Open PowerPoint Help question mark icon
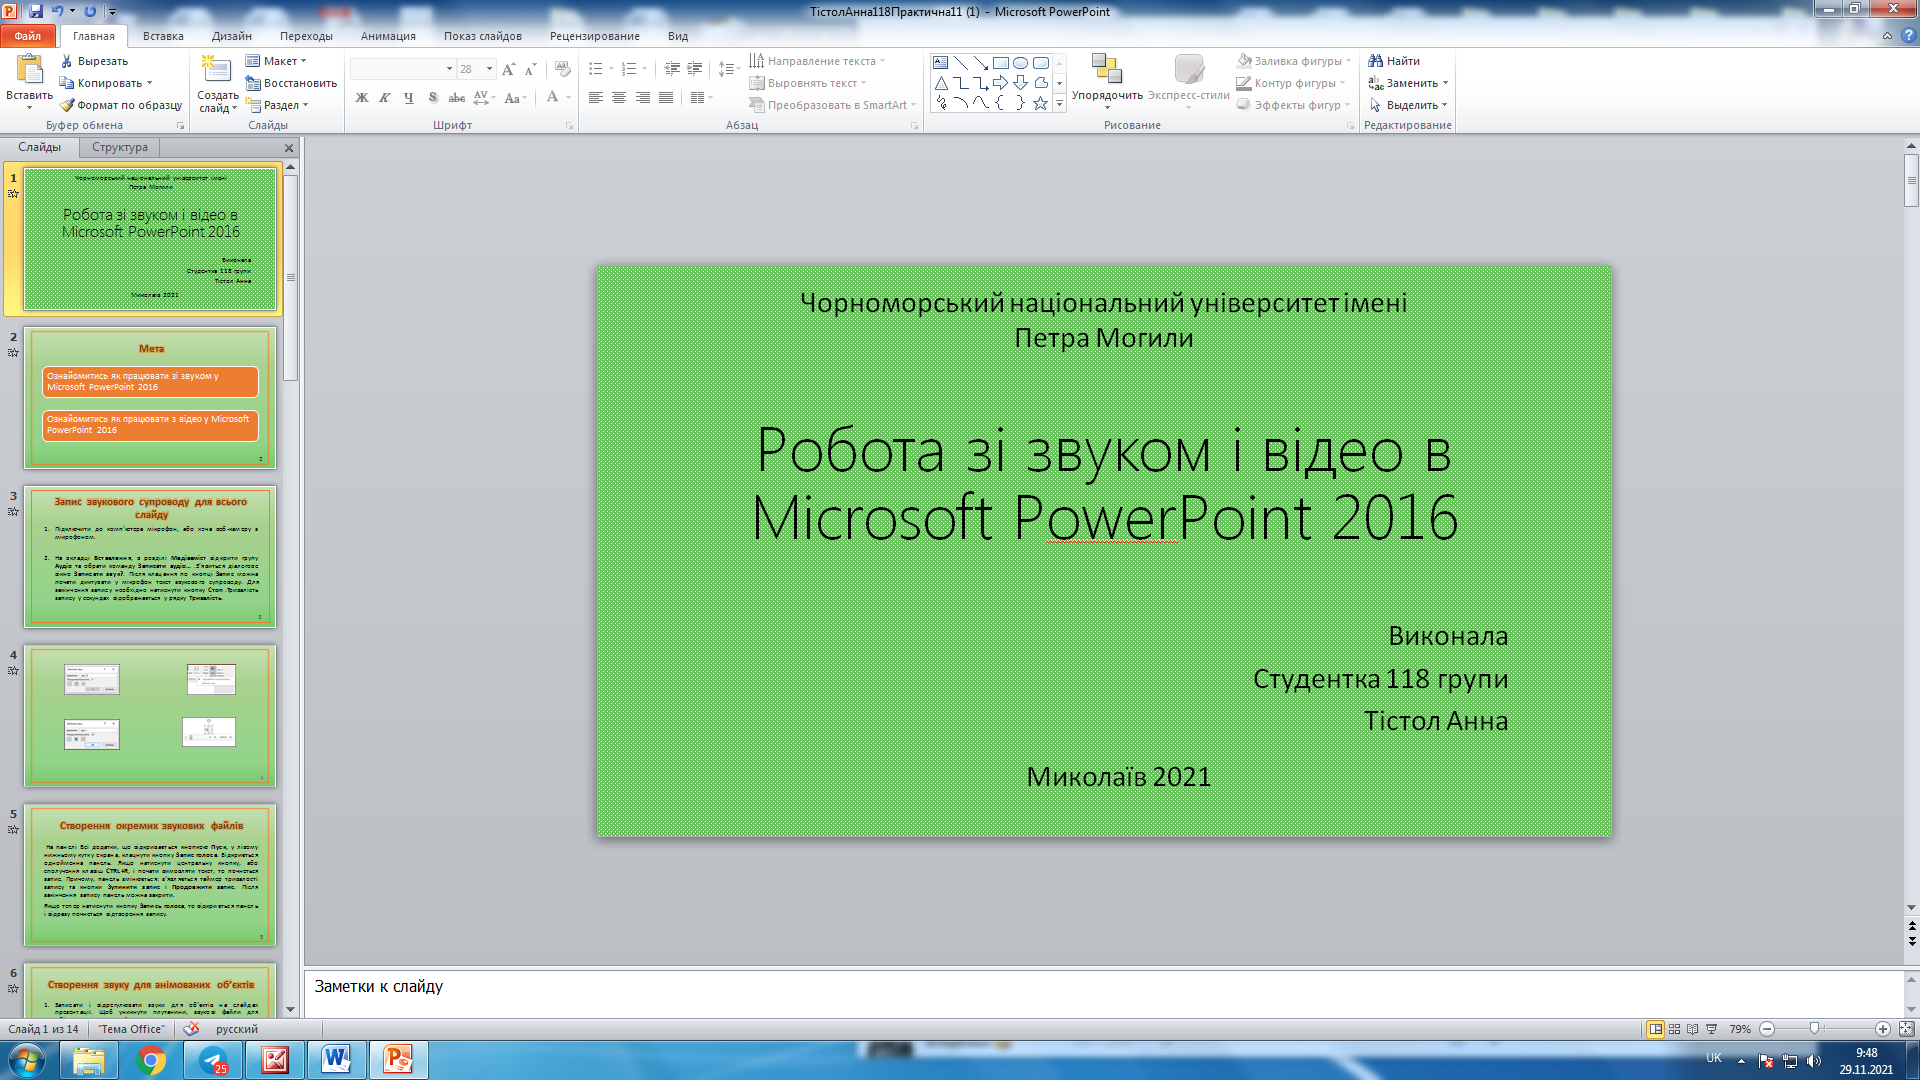This screenshot has height=1080, width=1920. pos(1908,35)
